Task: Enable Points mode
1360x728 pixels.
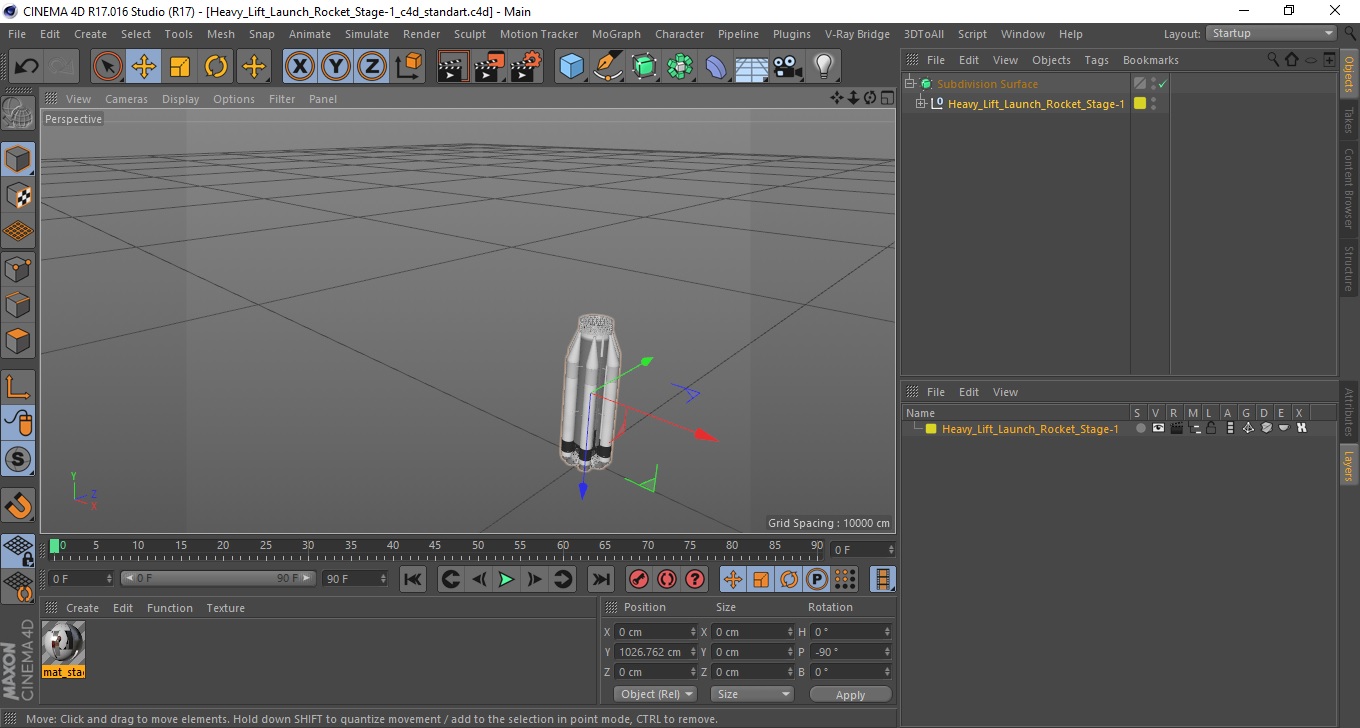Action: [x=18, y=268]
